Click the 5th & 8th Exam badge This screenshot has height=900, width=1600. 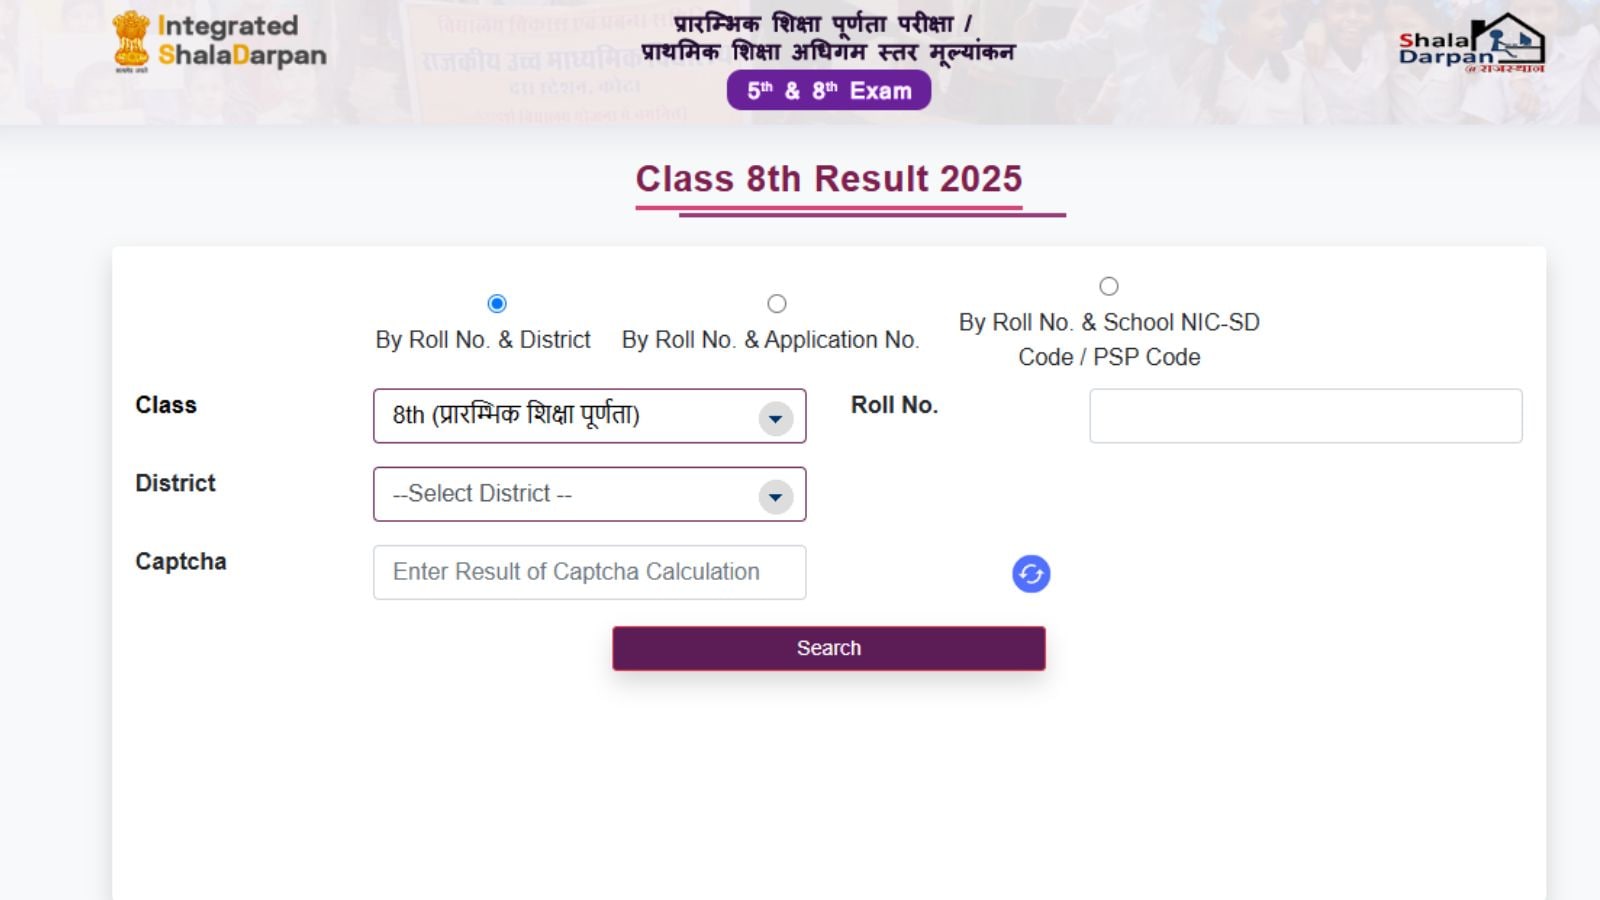[829, 90]
